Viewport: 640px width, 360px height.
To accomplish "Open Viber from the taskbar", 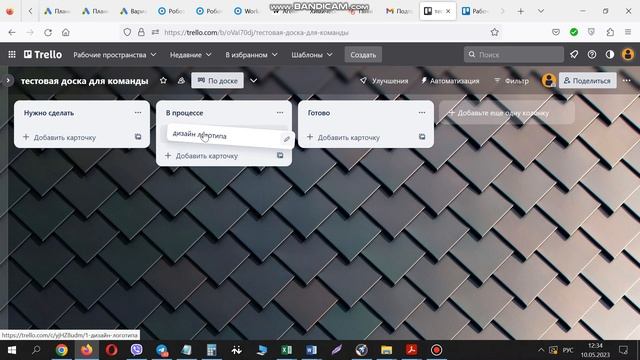I will pos(137,350).
